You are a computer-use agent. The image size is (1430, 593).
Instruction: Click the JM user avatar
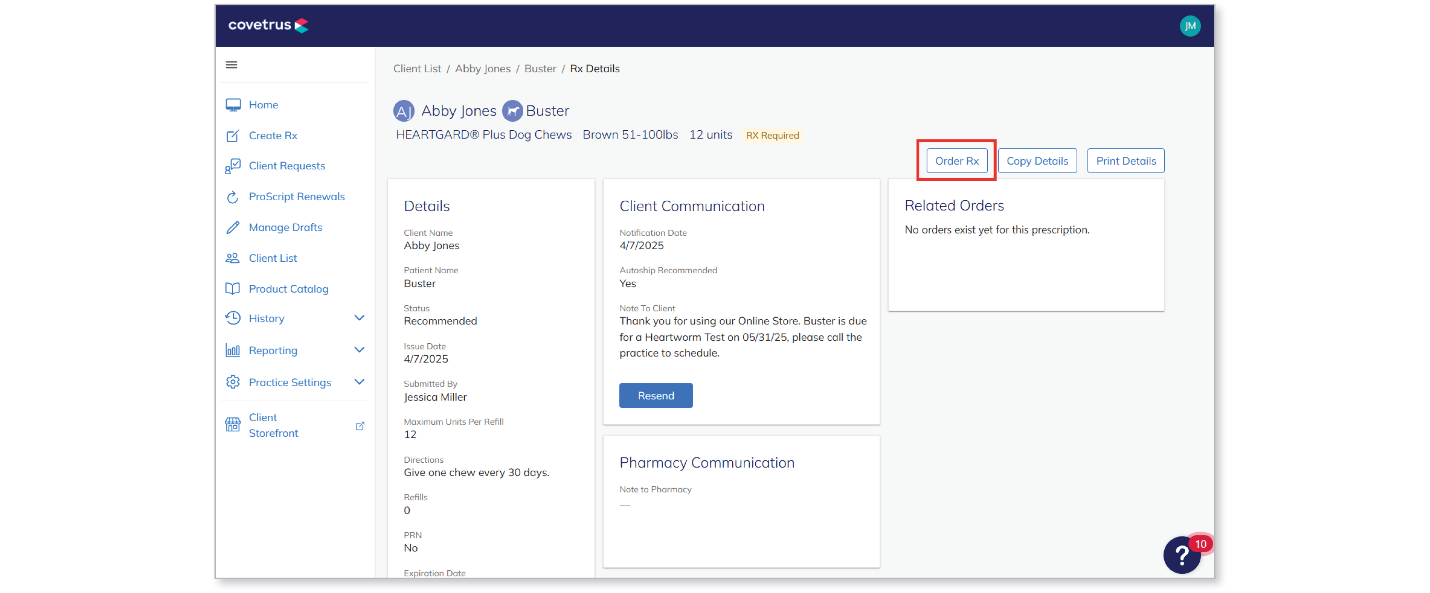tap(1190, 26)
